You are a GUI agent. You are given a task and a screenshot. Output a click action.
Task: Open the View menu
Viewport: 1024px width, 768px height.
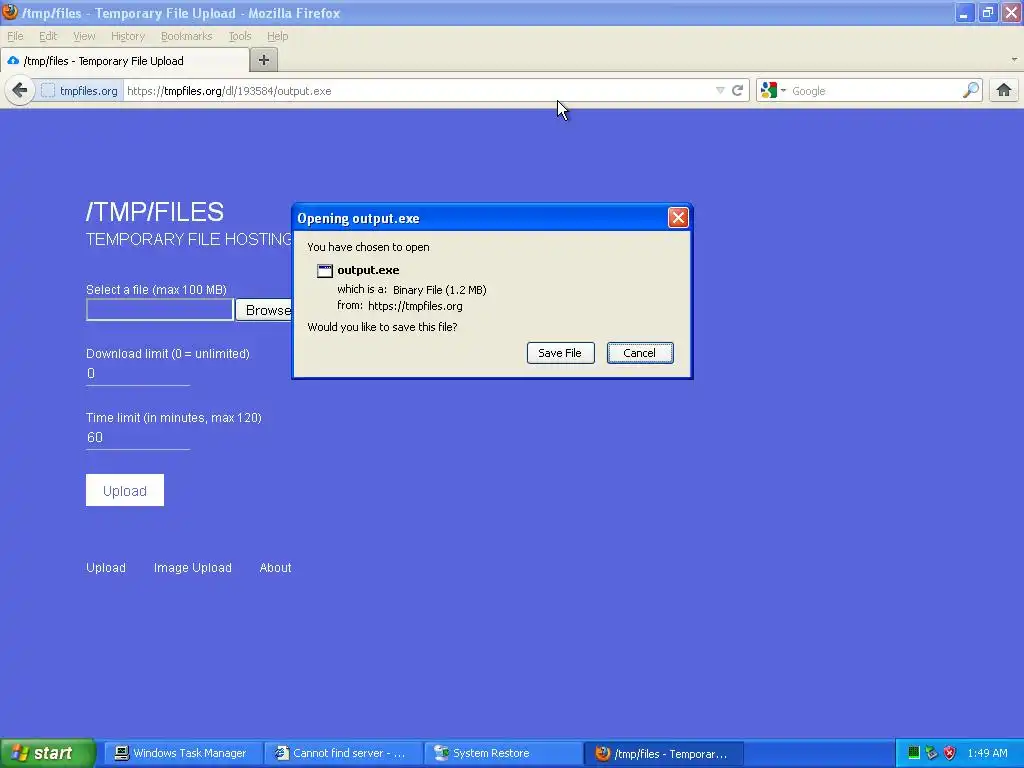coord(84,36)
